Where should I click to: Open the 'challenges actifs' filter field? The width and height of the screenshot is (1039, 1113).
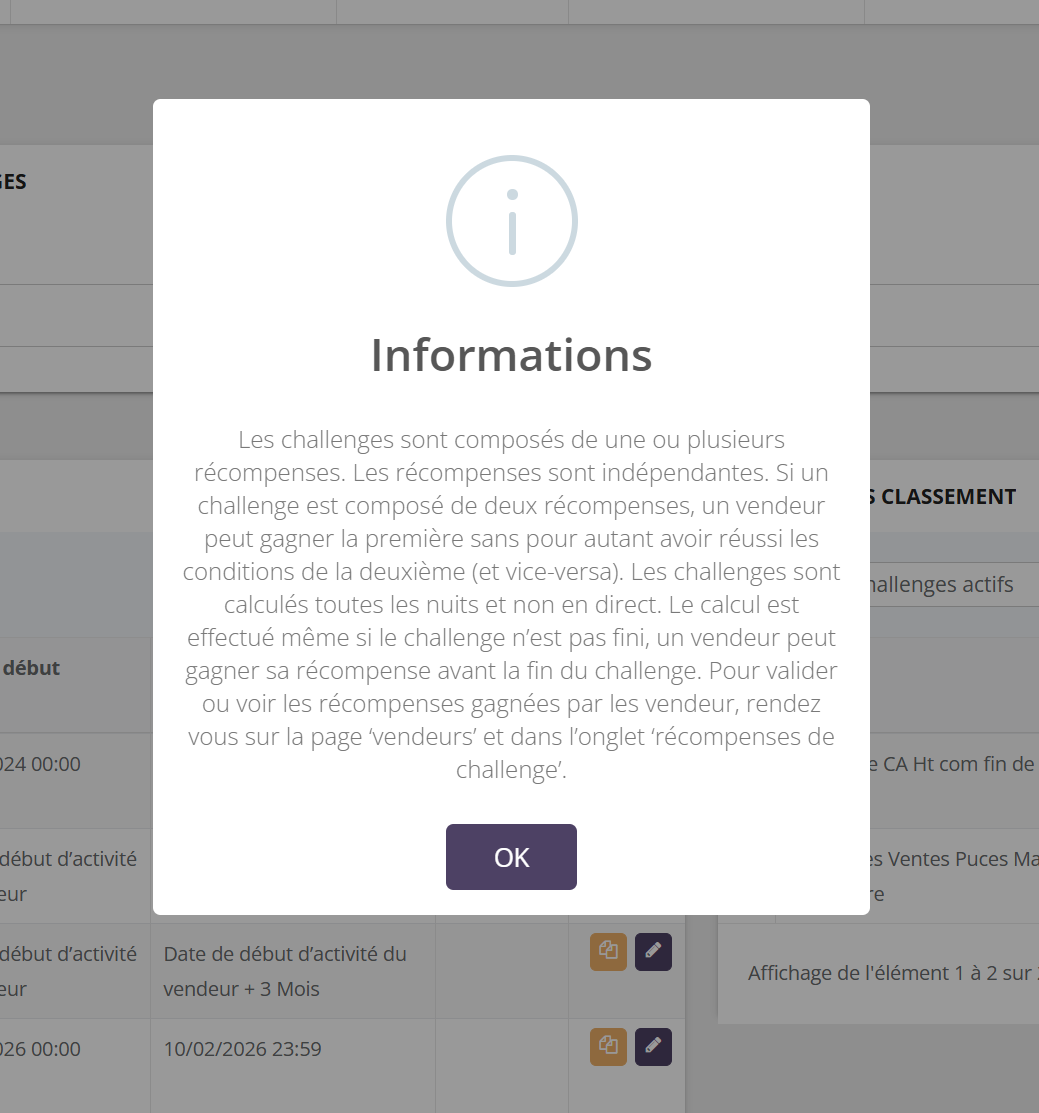(x=955, y=584)
